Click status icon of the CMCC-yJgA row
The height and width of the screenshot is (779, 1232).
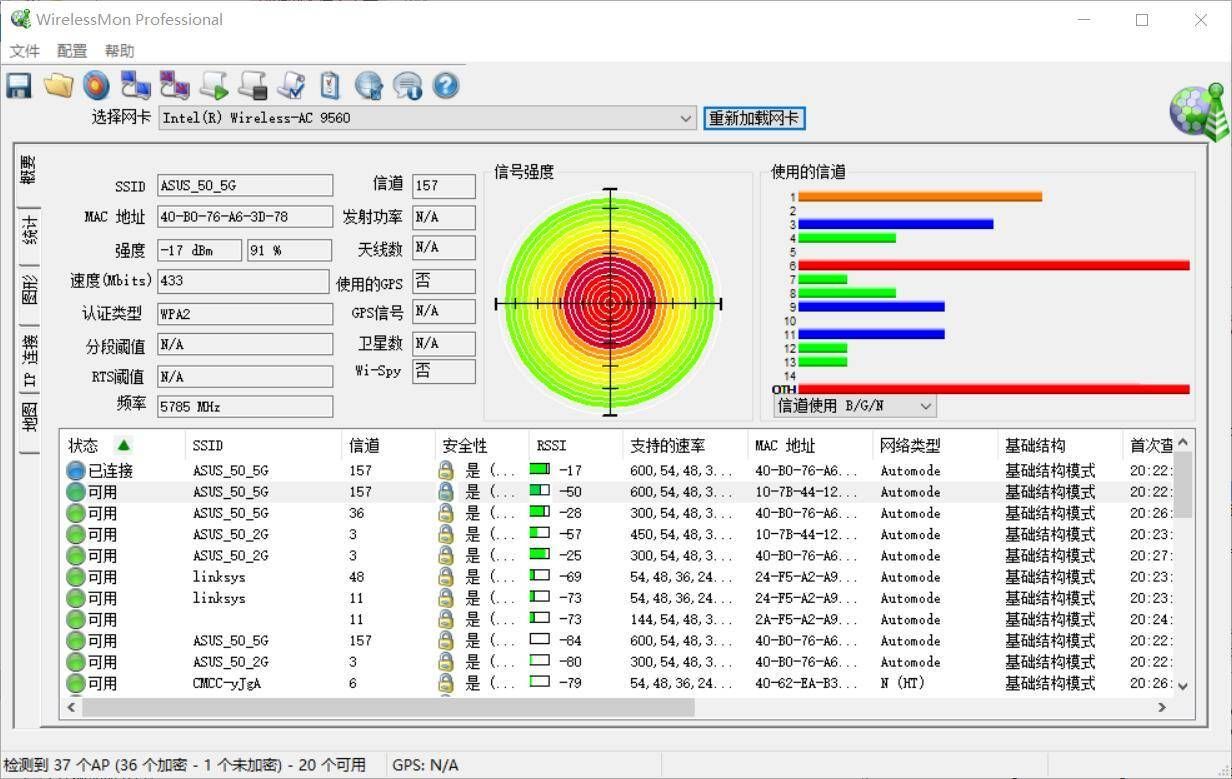click(x=76, y=683)
